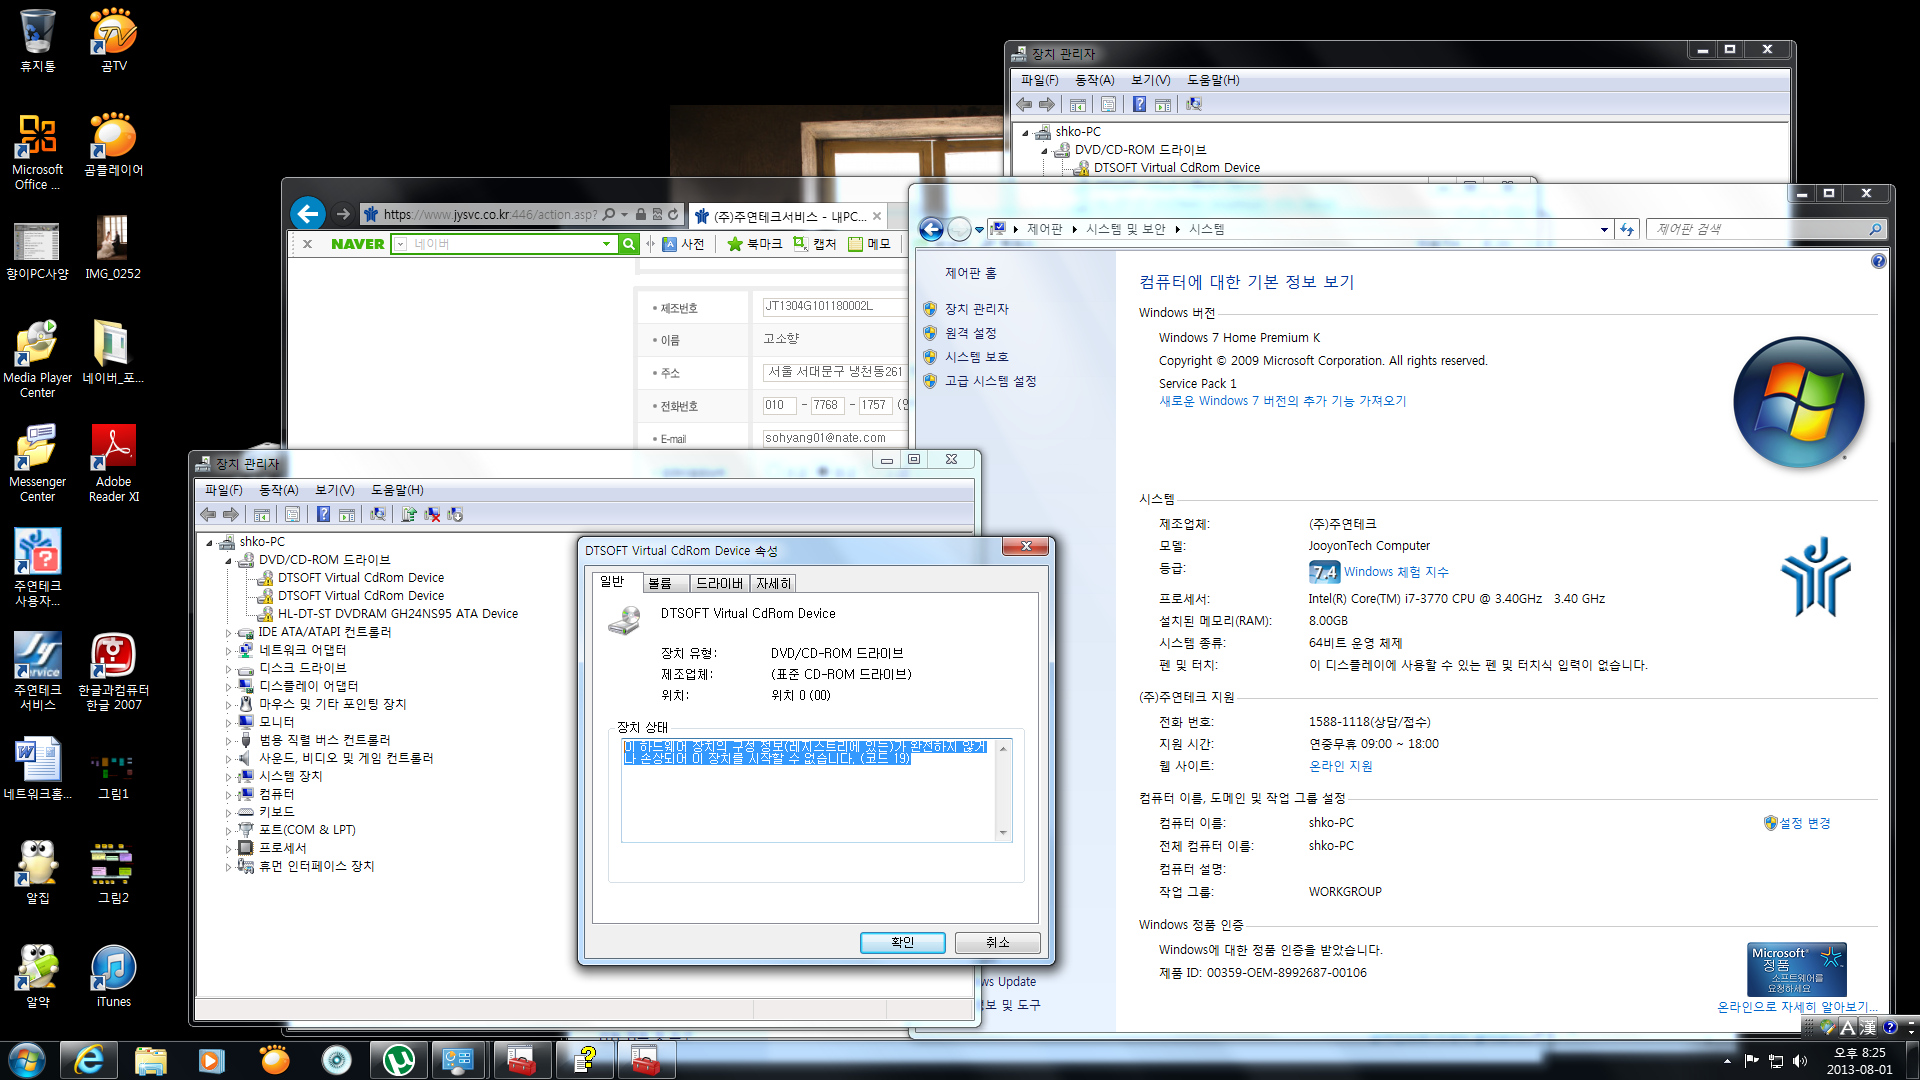This screenshot has height=1080, width=1920.
Task: Expand 디스크 드라이브 tree node
Action: coord(228,669)
